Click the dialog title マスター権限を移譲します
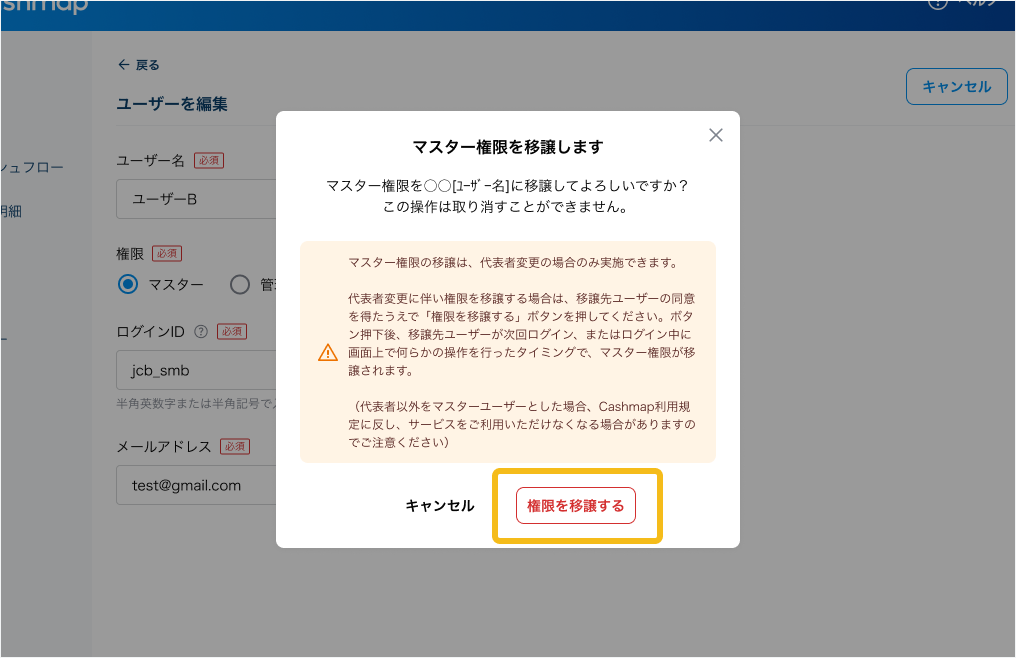 508,147
